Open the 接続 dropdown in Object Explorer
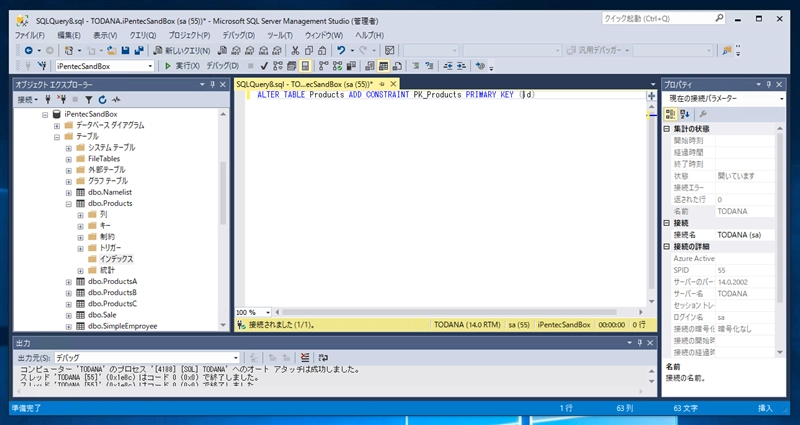This screenshot has height=425, width=800. tap(28, 99)
